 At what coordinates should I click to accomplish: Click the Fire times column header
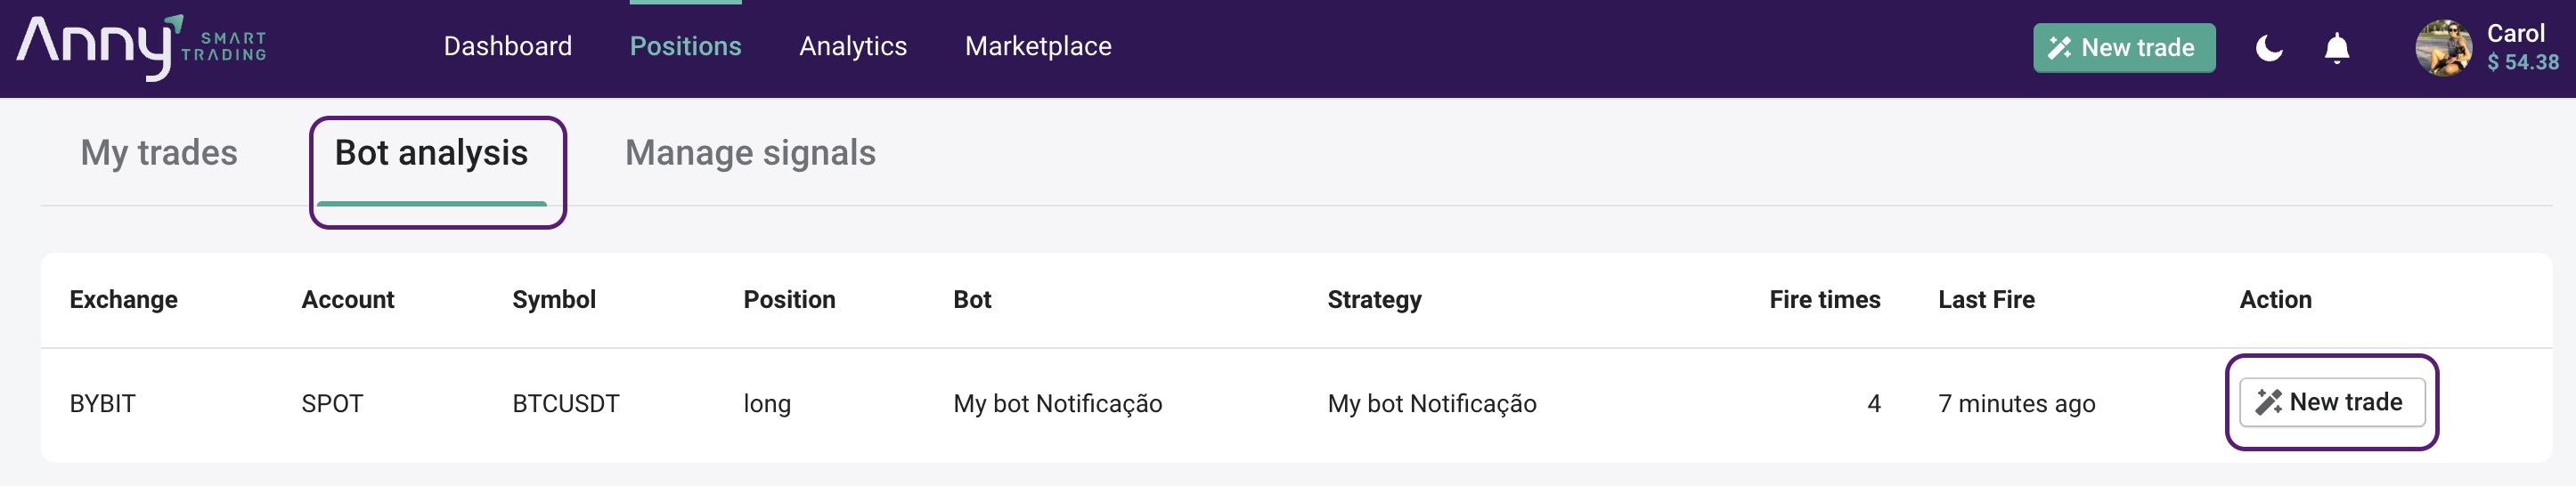1824,299
